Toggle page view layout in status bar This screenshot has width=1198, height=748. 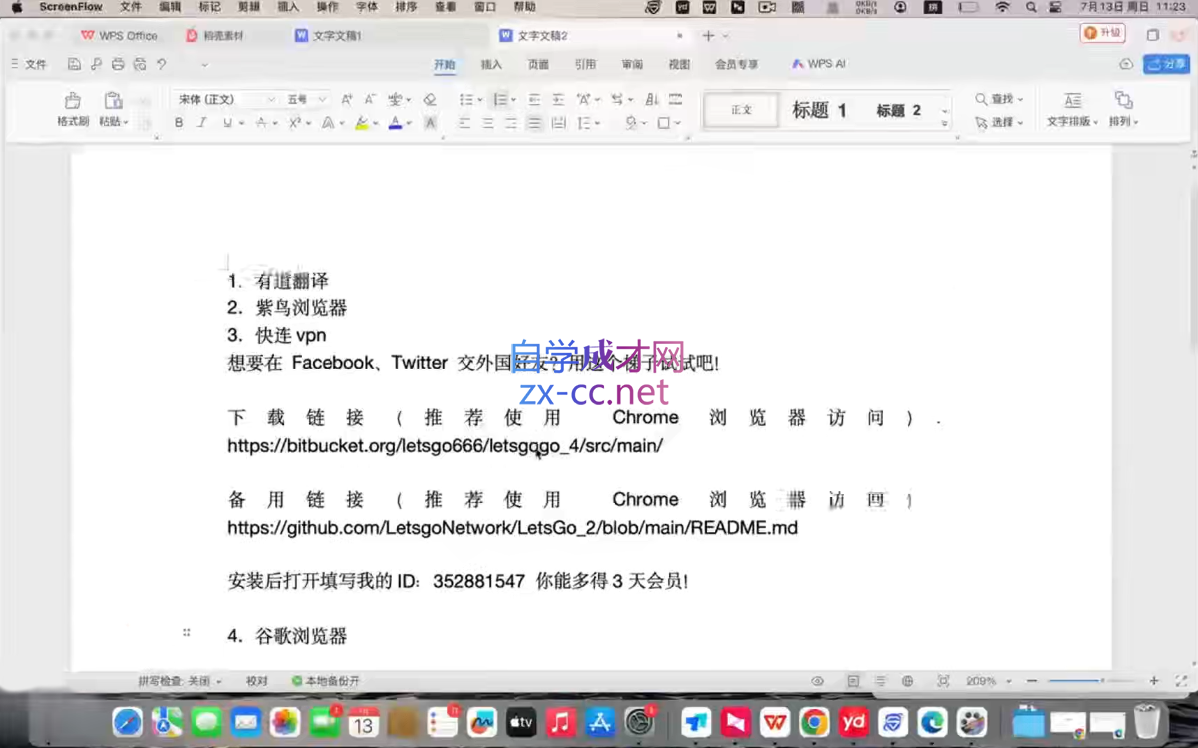[x=853, y=681]
